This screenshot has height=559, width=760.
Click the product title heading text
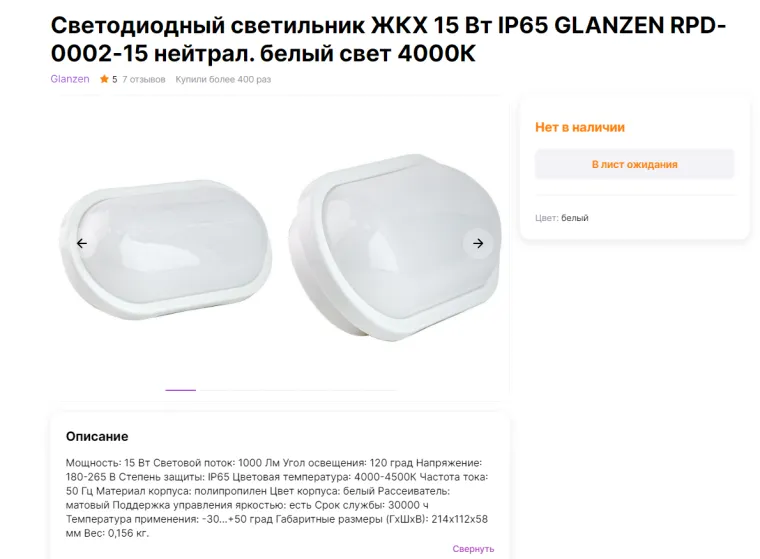click(388, 39)
